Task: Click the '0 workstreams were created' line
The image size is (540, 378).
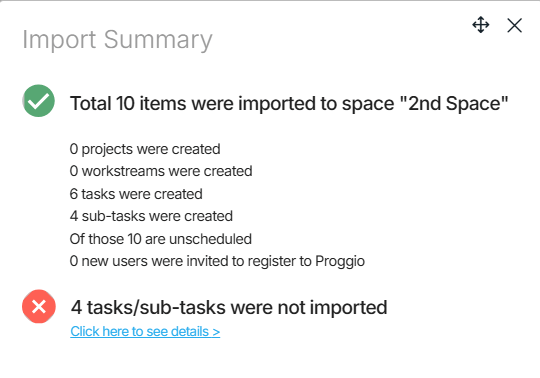Action: pyautogui.click(x=161, y=171)
